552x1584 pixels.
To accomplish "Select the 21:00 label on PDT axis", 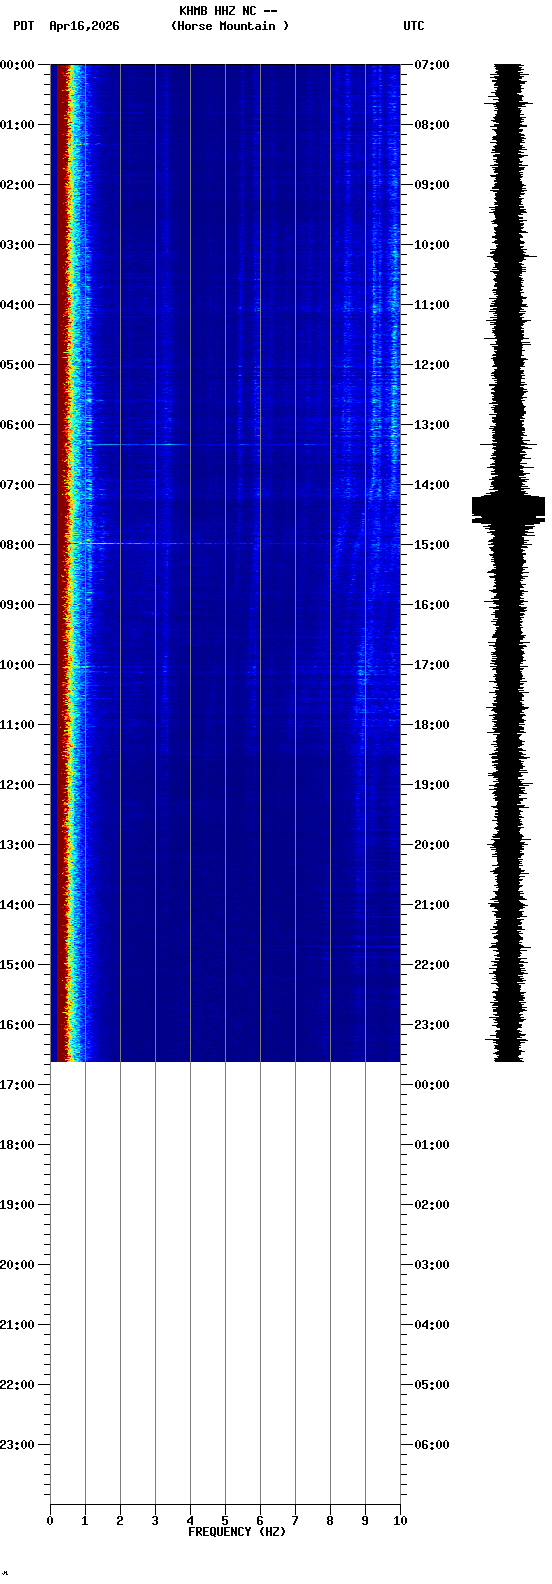I will click(17, 1325).
